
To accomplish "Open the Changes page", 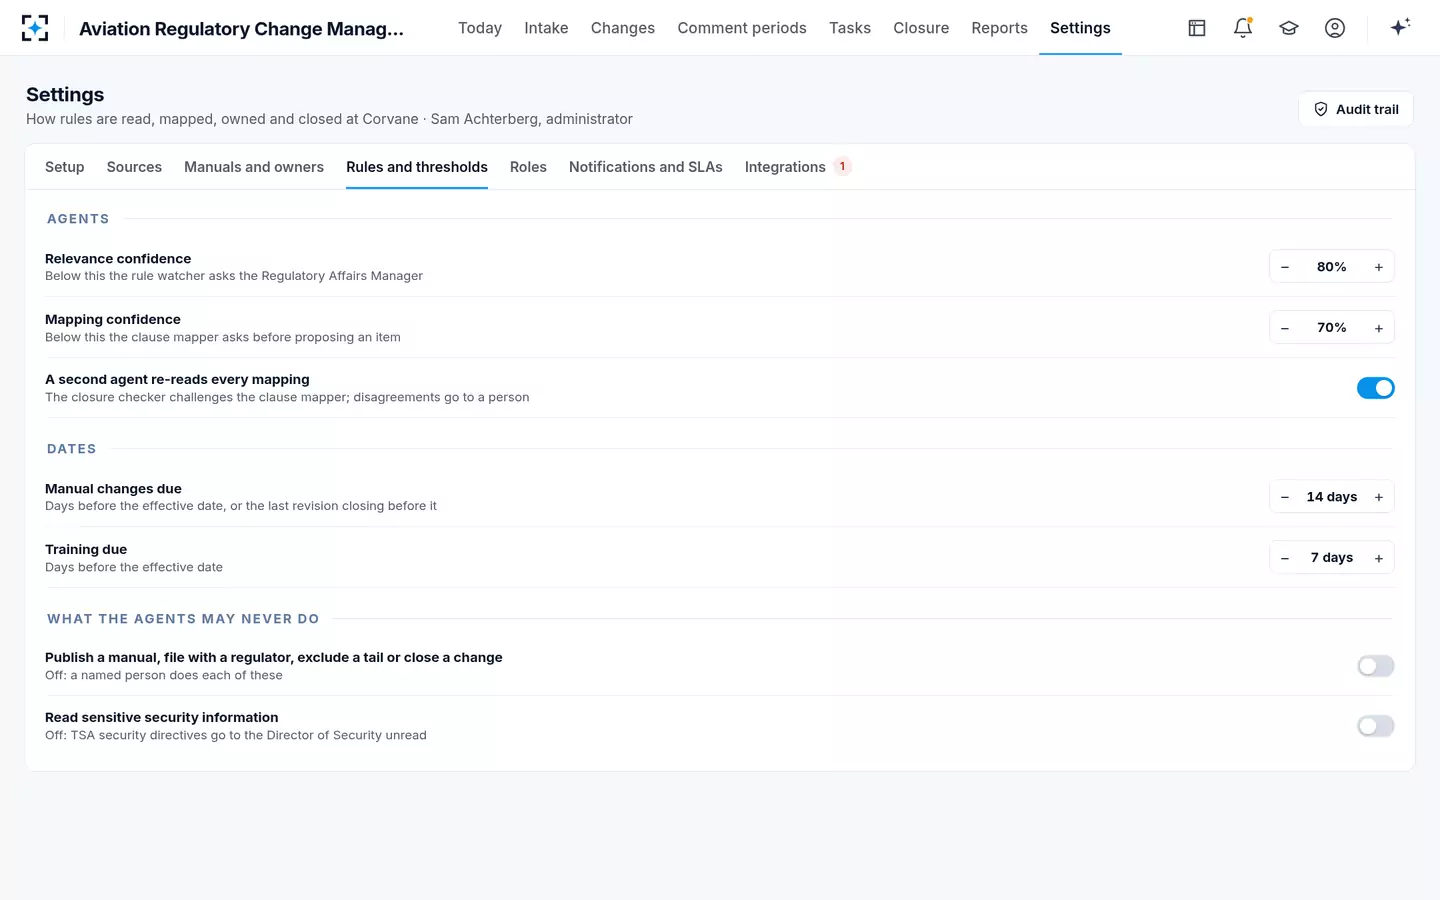I will (x=623, y=28).
